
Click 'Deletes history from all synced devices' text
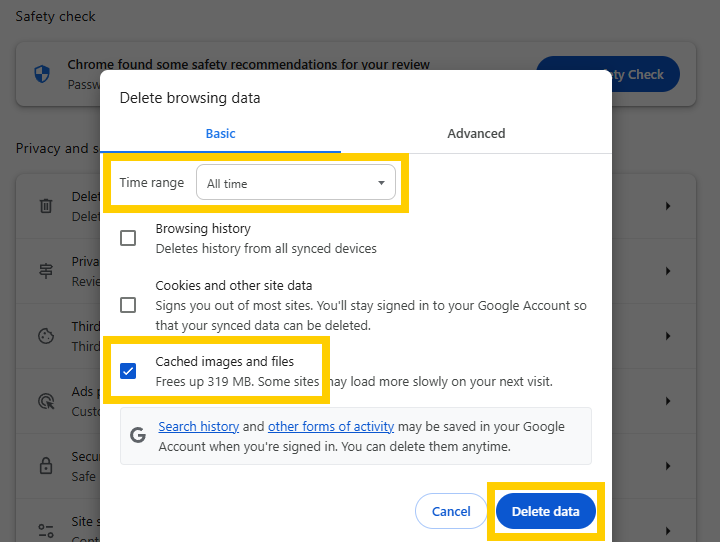[x=266, y=248]
